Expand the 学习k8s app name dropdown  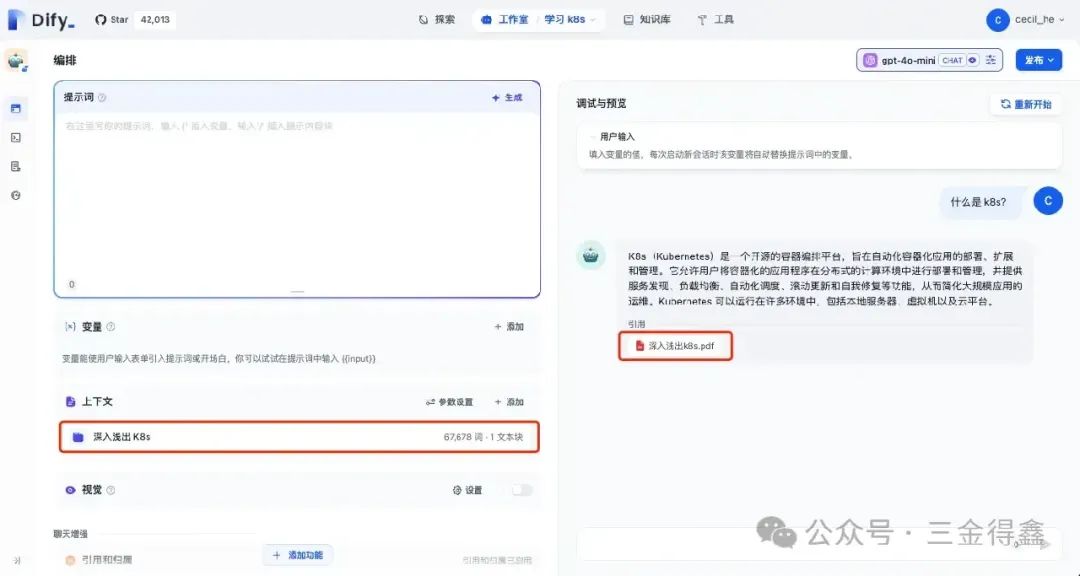(593, 19)
